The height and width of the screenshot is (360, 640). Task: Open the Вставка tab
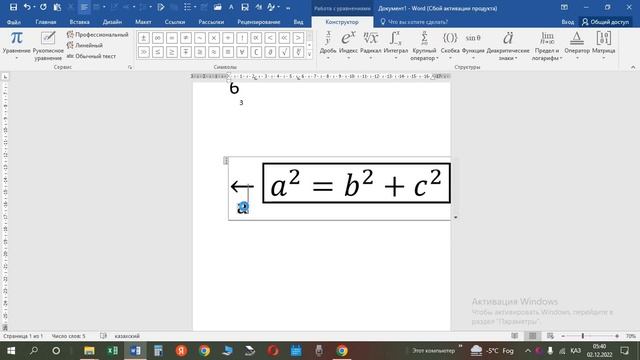coord(79,22)
